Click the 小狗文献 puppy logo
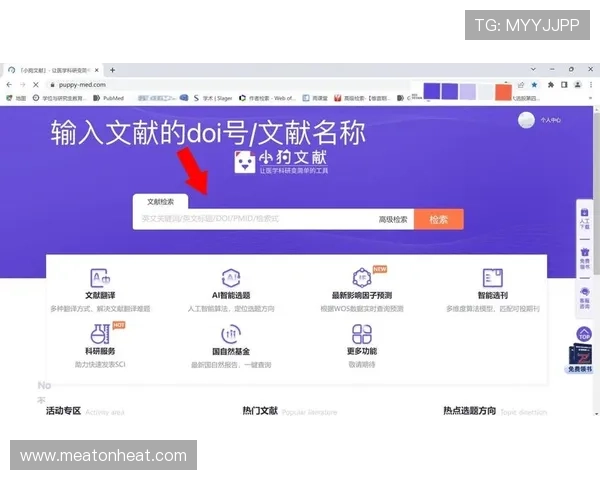The image size is (600, 480). [x=281, y=162]
